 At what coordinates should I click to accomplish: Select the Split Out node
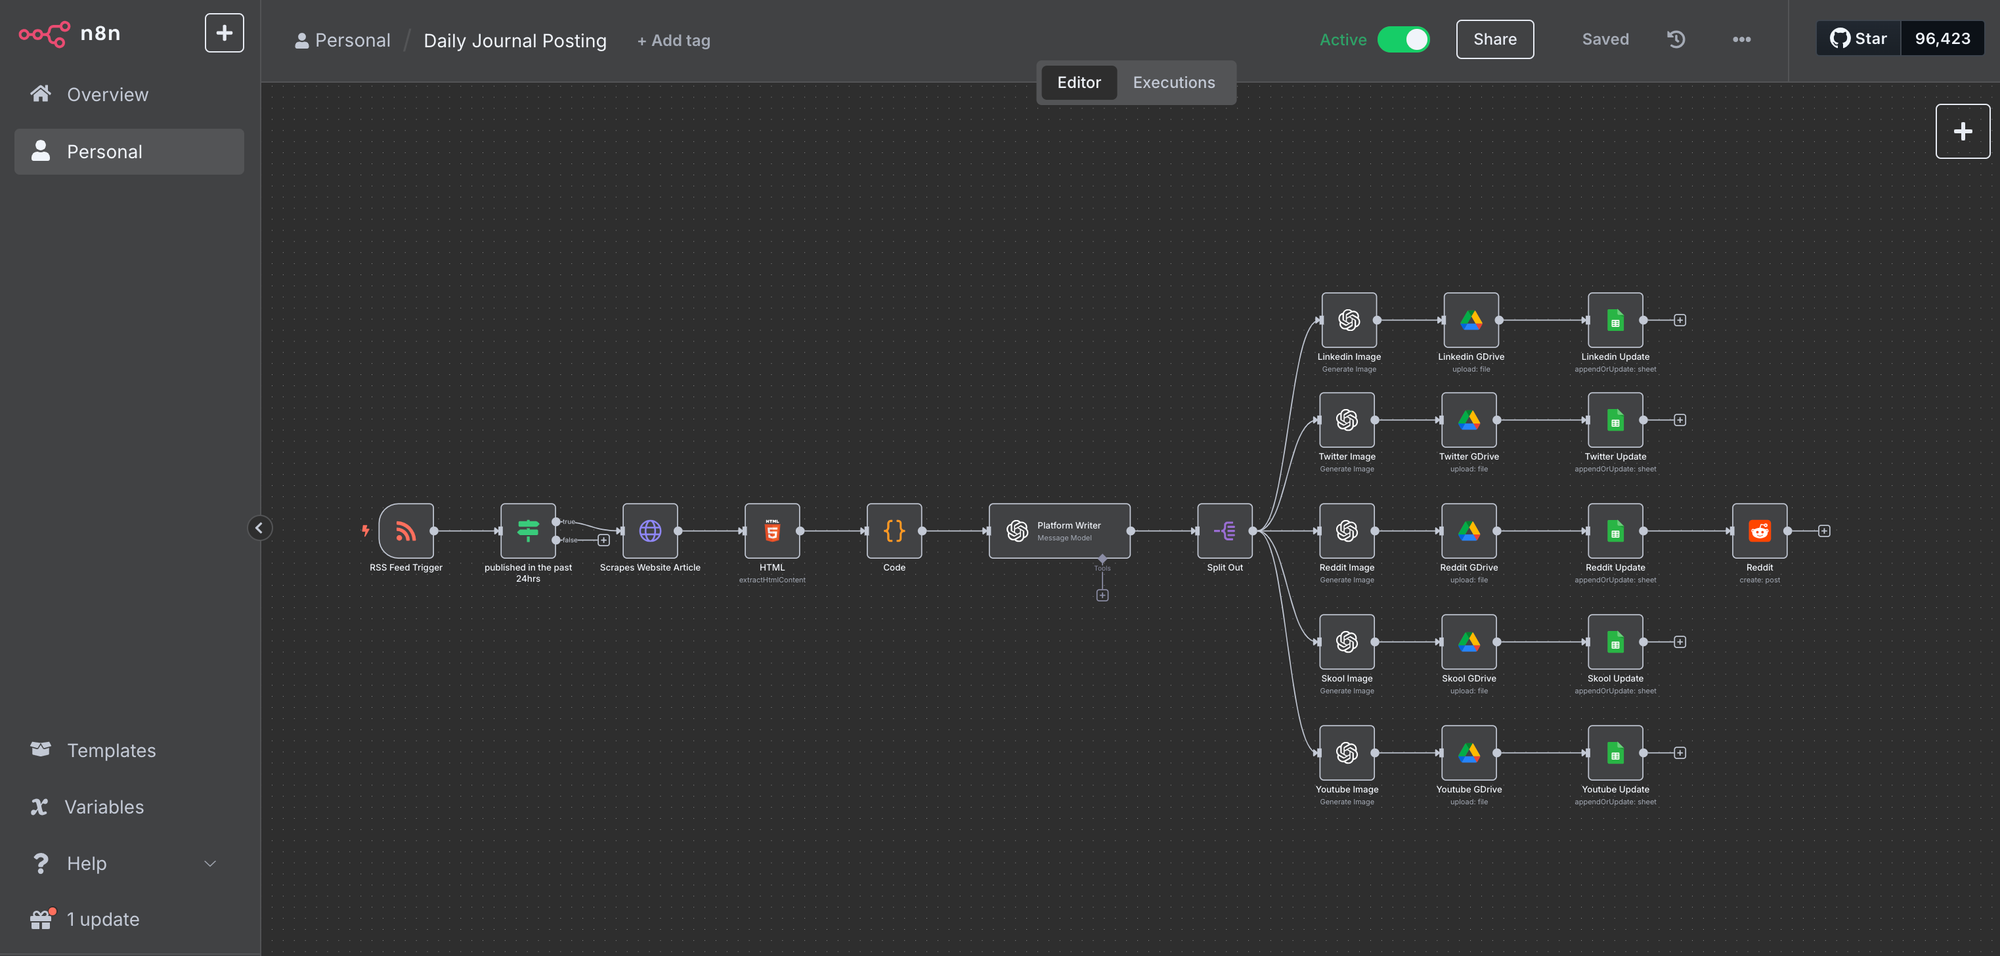(1225, 530)
